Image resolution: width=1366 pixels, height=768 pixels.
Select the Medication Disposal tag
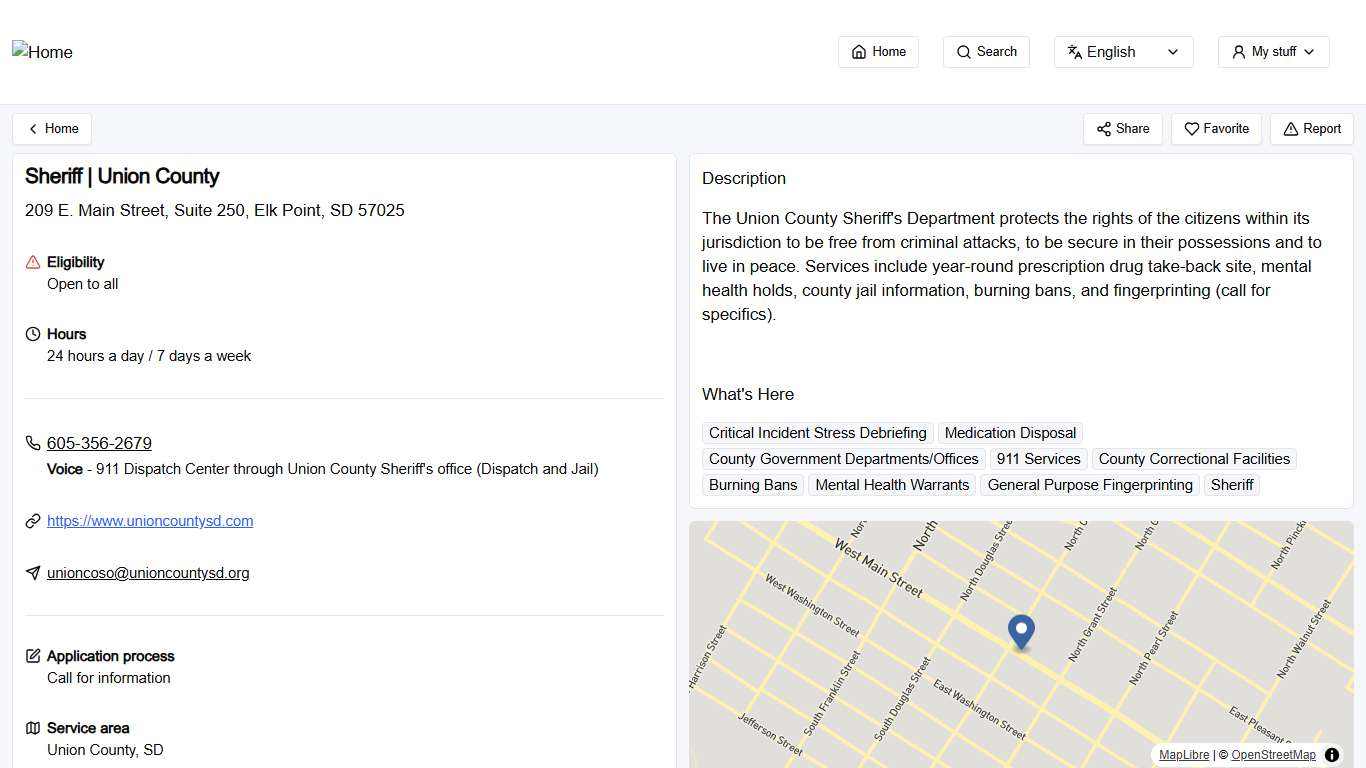click(x=1010, y=433)
